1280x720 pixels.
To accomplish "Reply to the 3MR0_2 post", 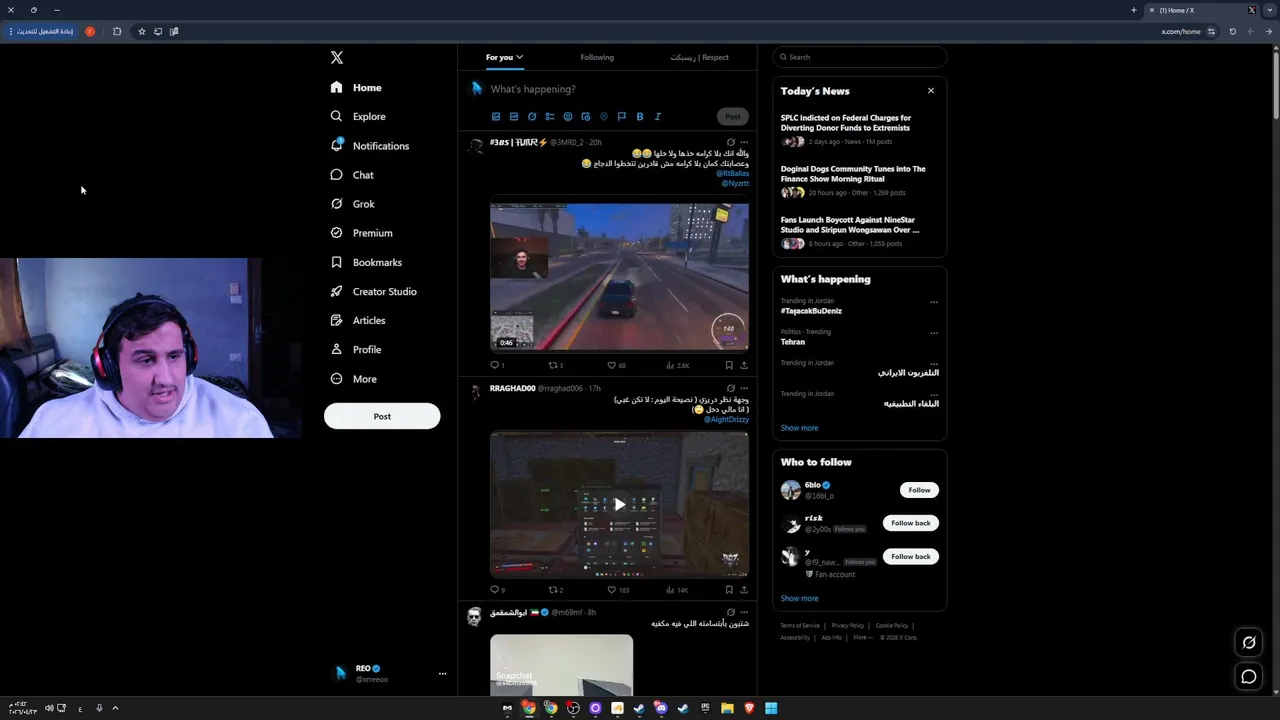I will point(497,366).
